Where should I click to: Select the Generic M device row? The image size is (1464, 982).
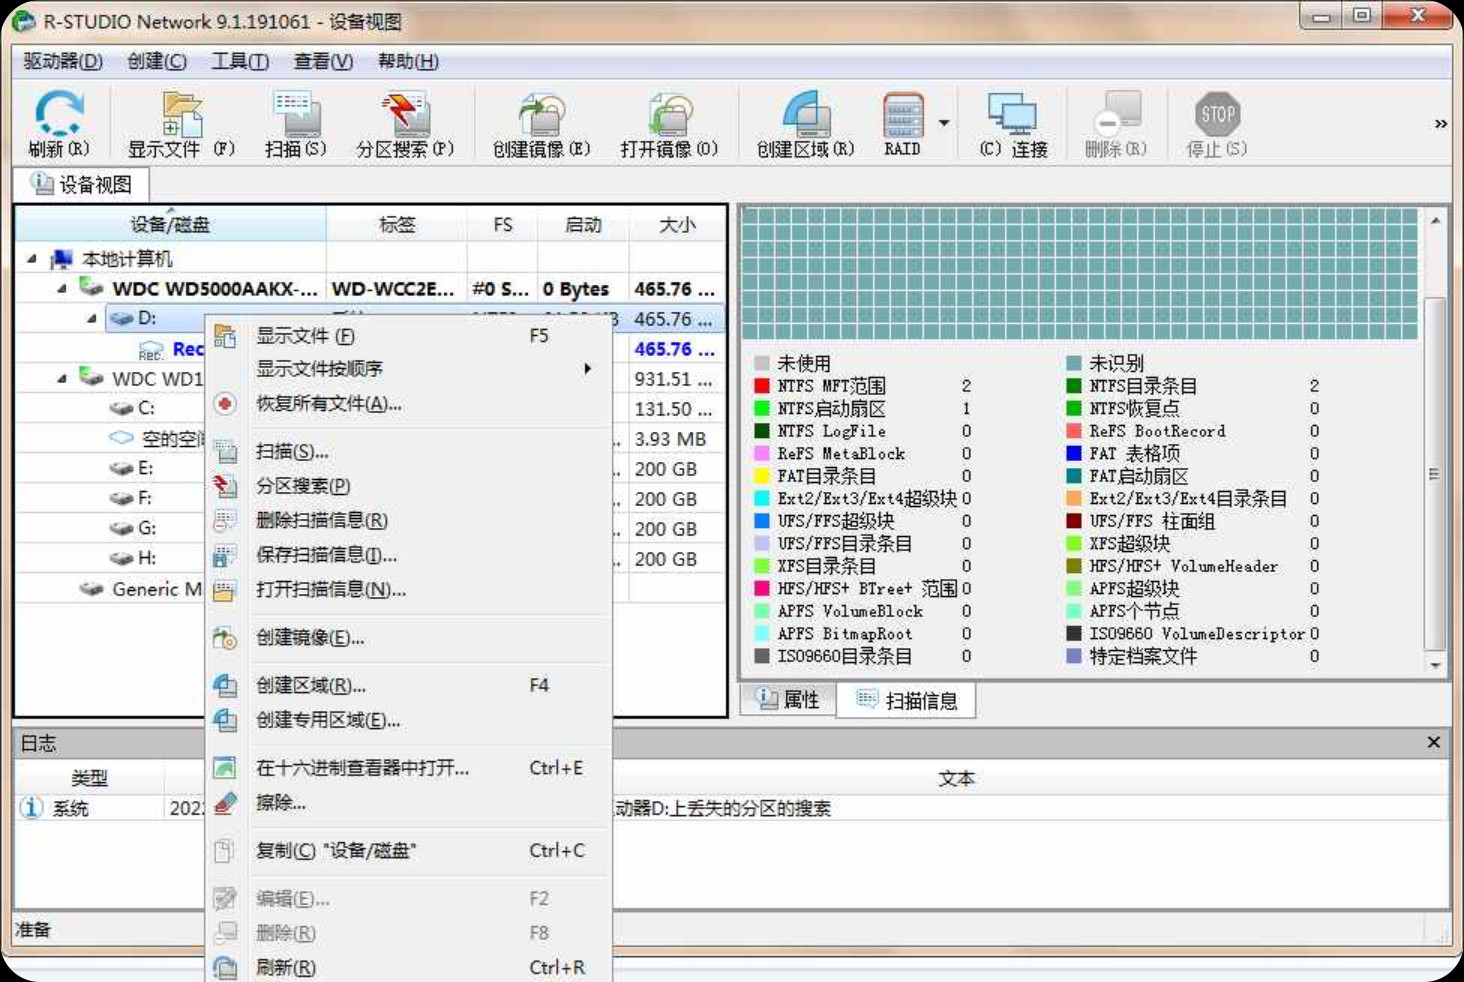[x=141, y=589]
